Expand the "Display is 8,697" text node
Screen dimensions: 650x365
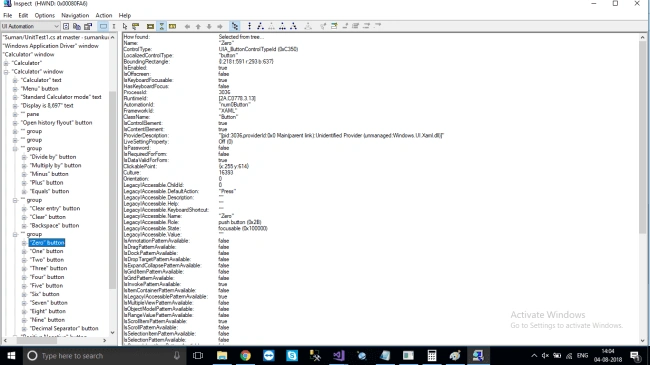pyautogui.click(x=15, y=106)
